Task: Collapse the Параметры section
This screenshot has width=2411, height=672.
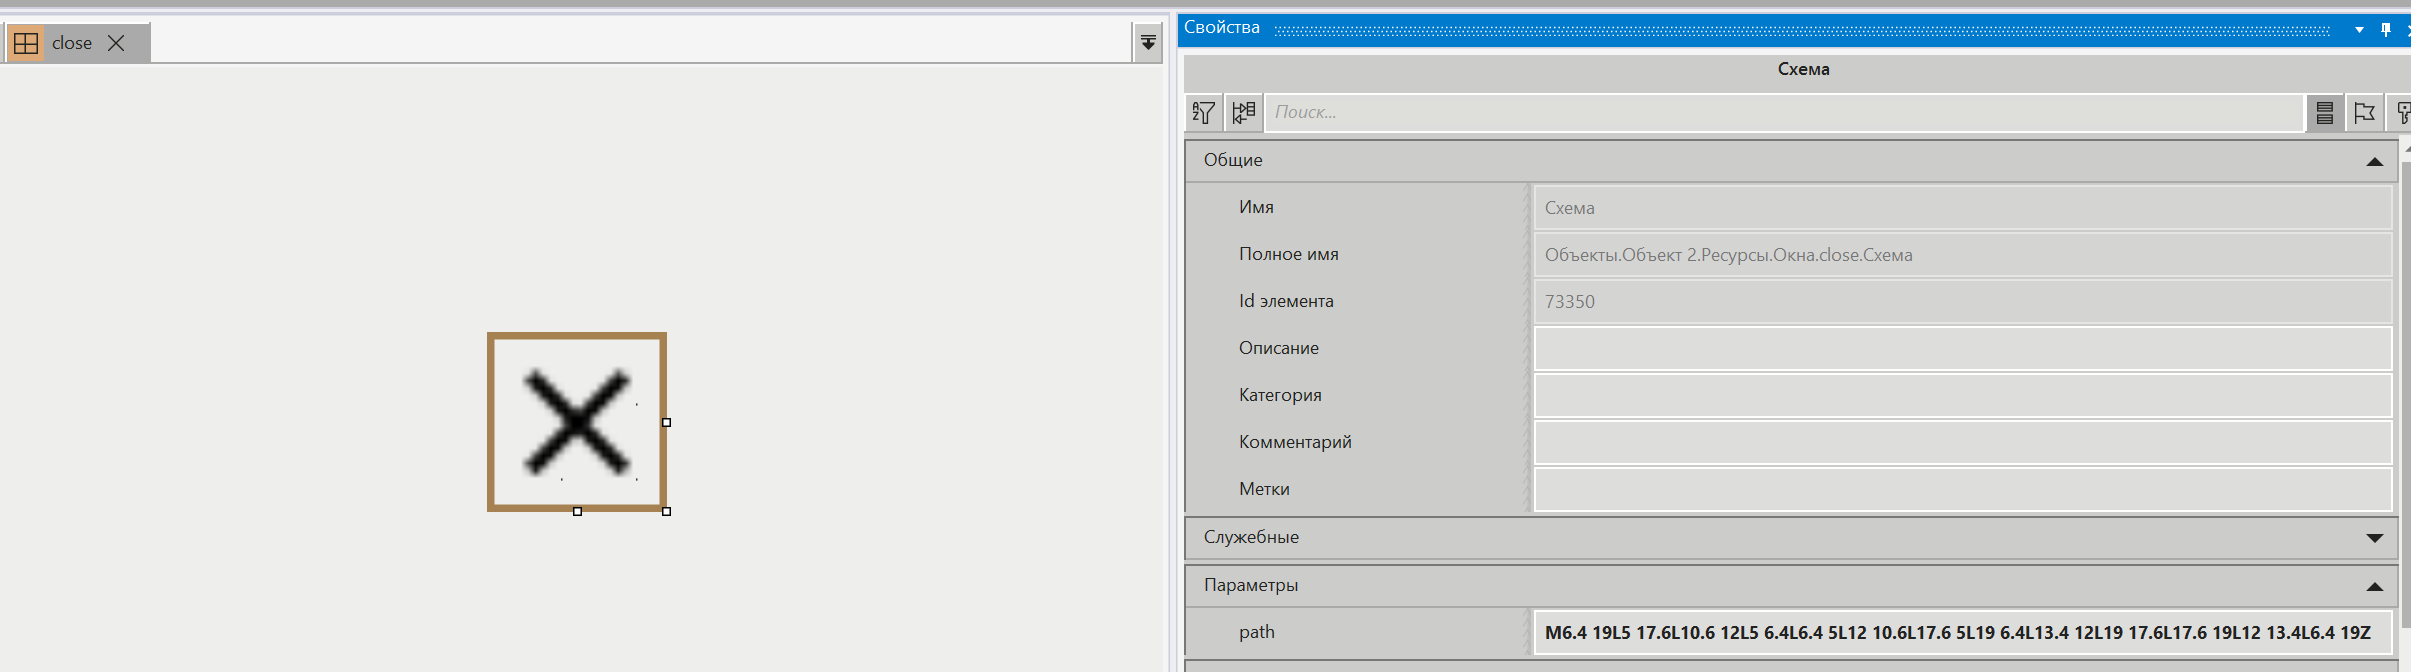Action: tap(2374, 586)
